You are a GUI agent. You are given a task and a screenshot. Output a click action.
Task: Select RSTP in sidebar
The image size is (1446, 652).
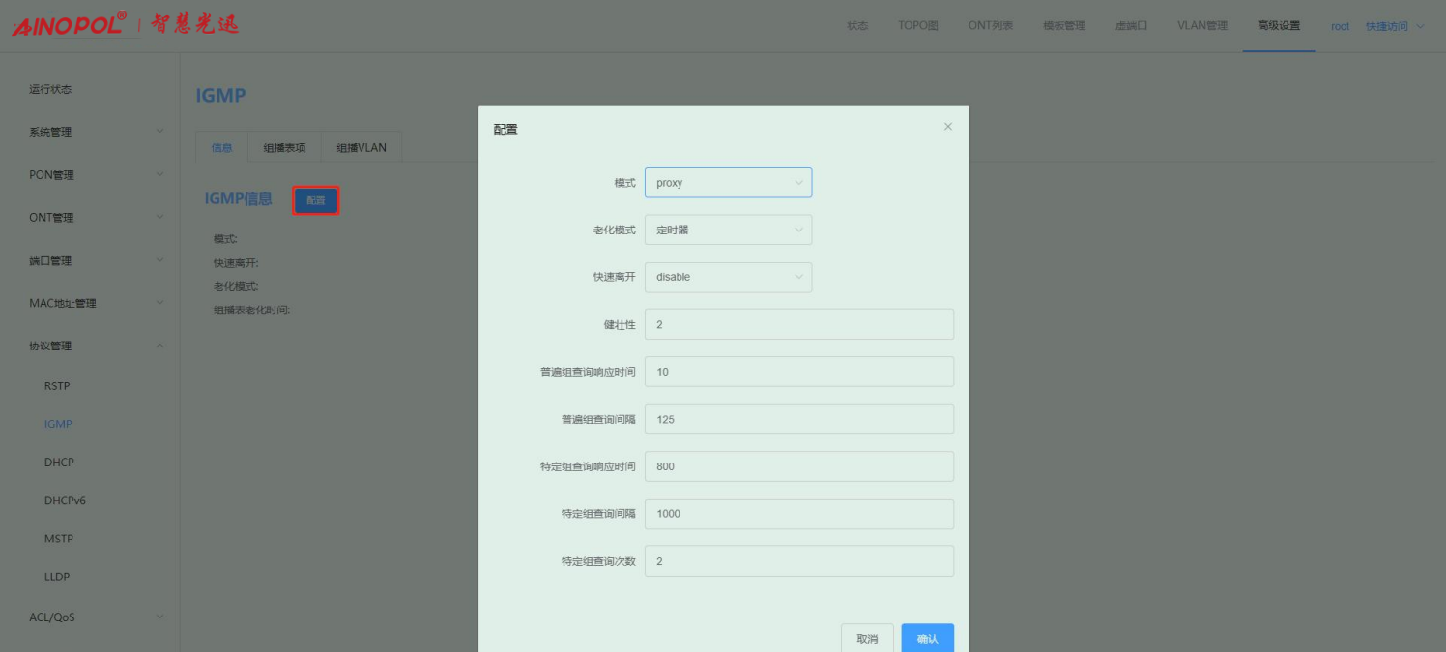click(x=57, y=386)
